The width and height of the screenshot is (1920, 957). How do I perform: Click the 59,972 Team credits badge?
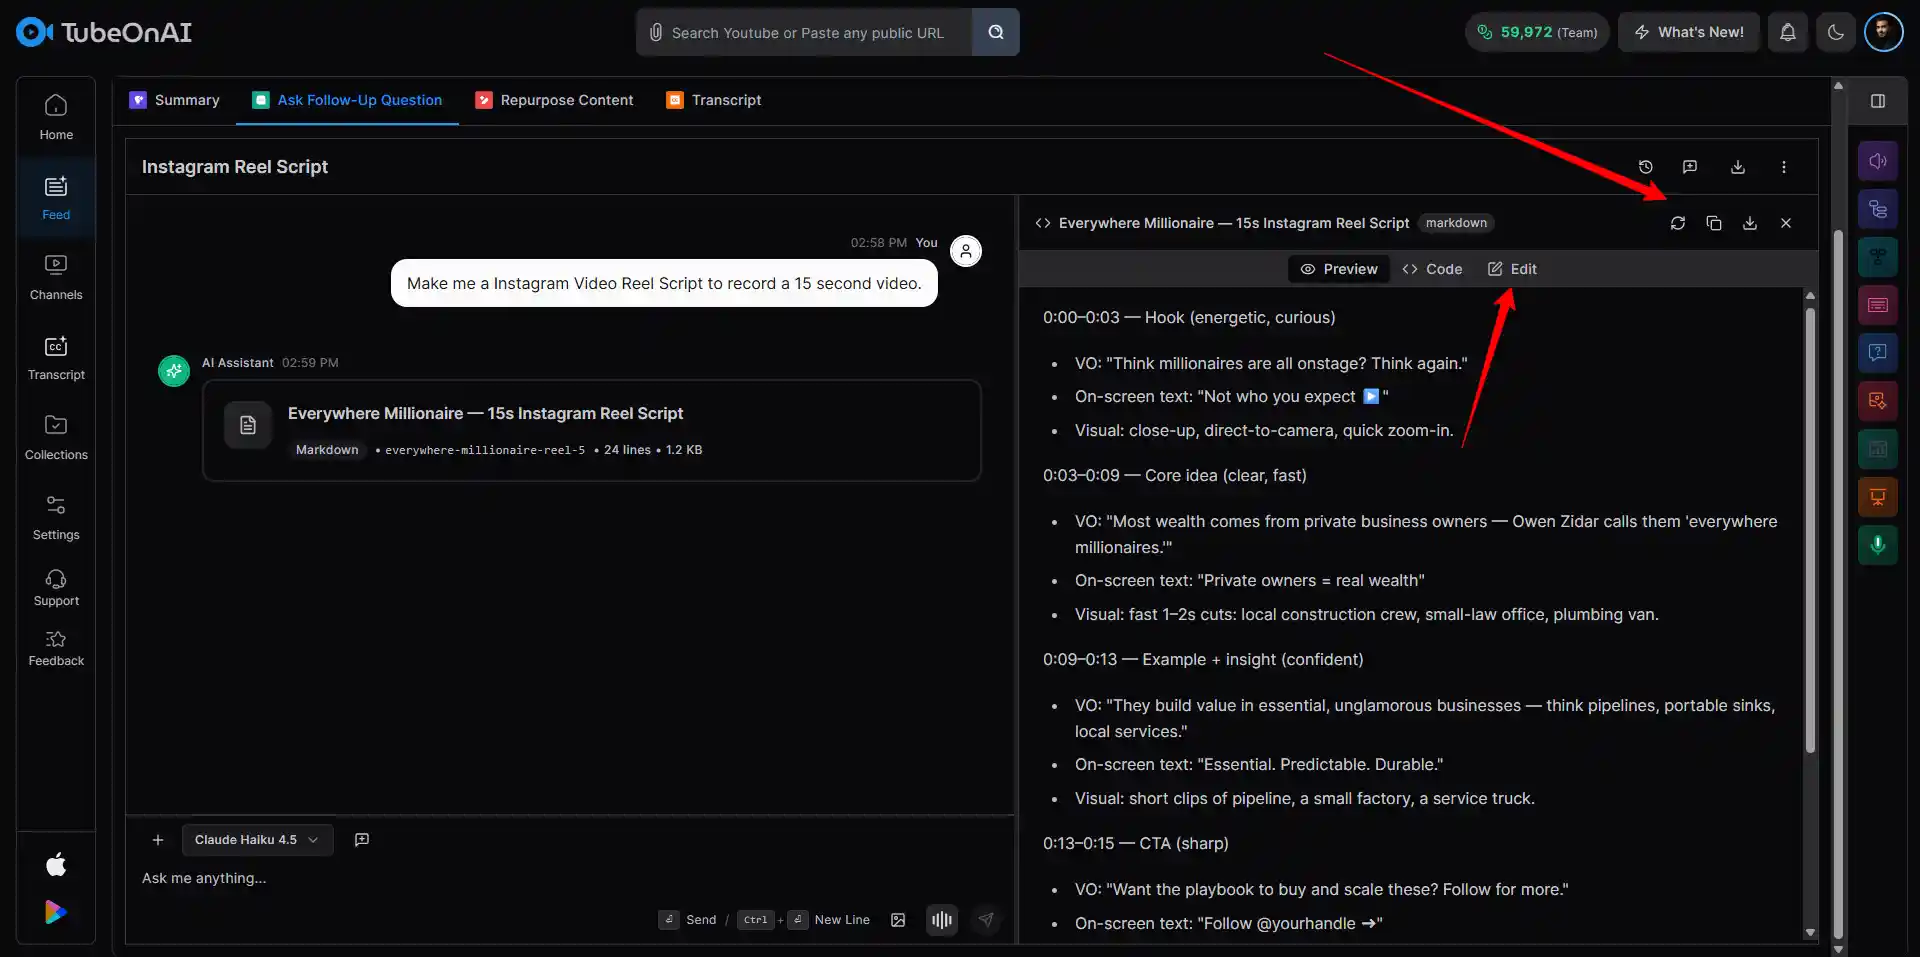click(1537, 32)
